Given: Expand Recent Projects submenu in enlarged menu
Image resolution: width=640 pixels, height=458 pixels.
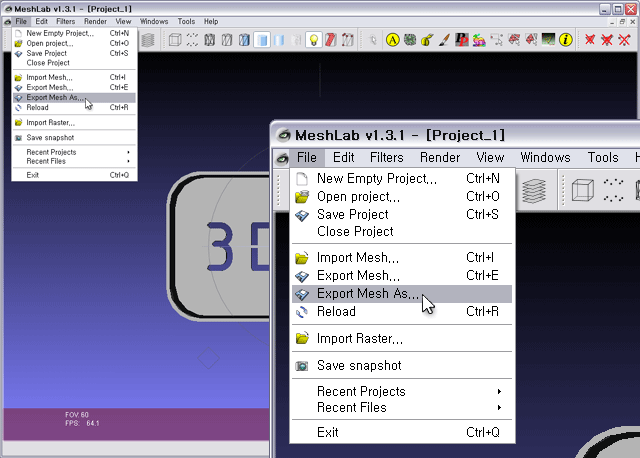Looking at the screenshot, I should 402,391.
